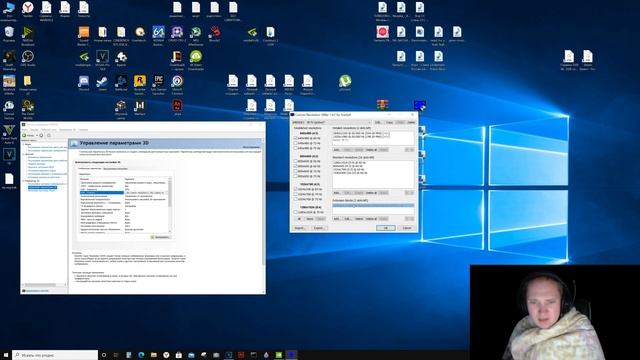Click the Import button in CRU
The height and width of the screenshot is (360, 640).
point(300,228)
